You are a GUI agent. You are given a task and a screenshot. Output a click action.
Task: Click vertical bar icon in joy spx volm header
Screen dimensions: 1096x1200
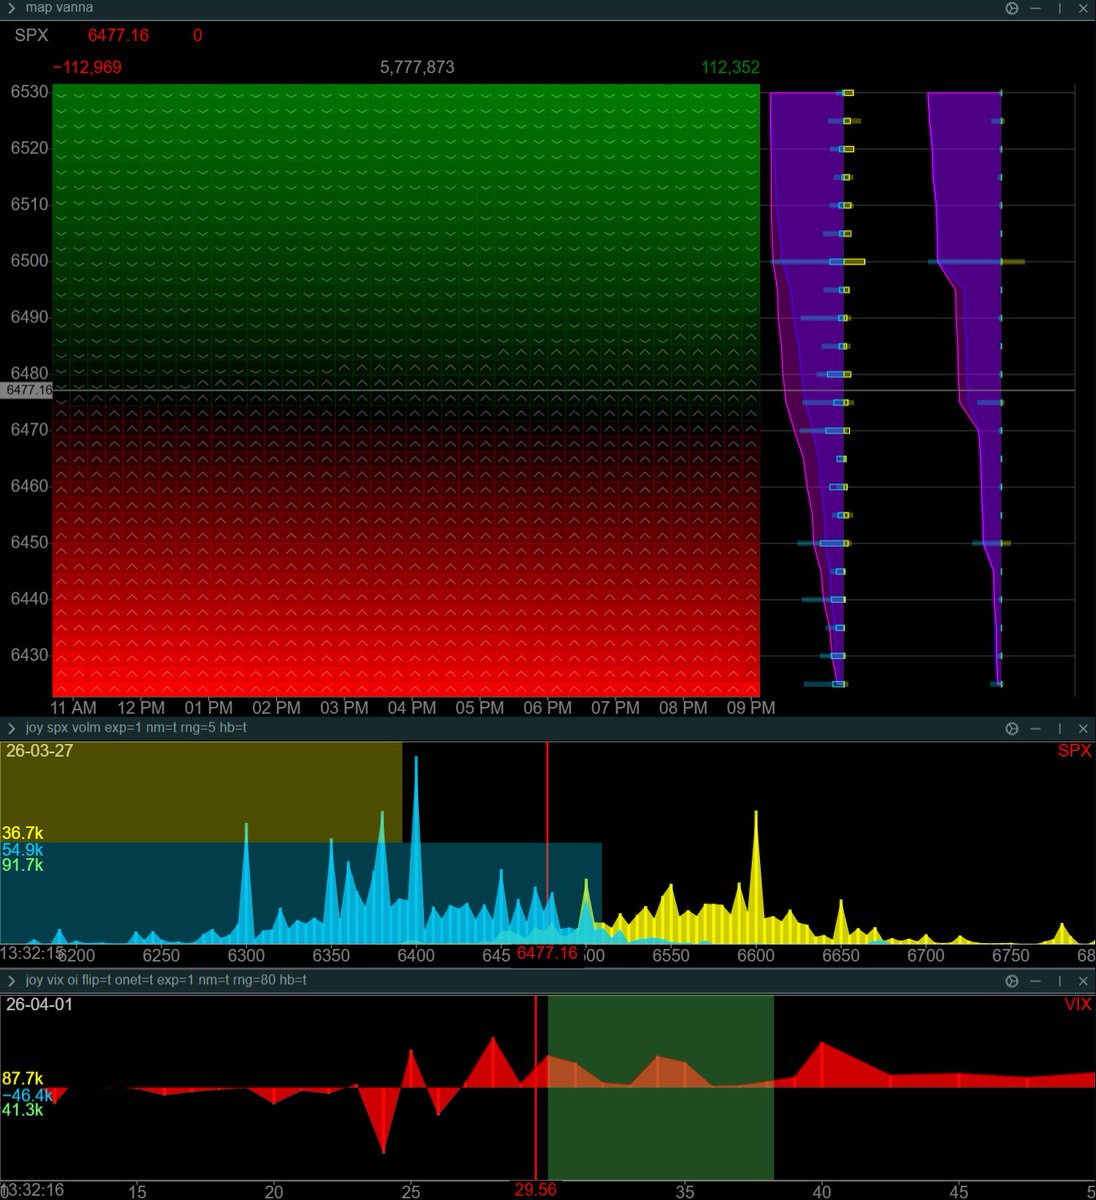[1060, 729]
